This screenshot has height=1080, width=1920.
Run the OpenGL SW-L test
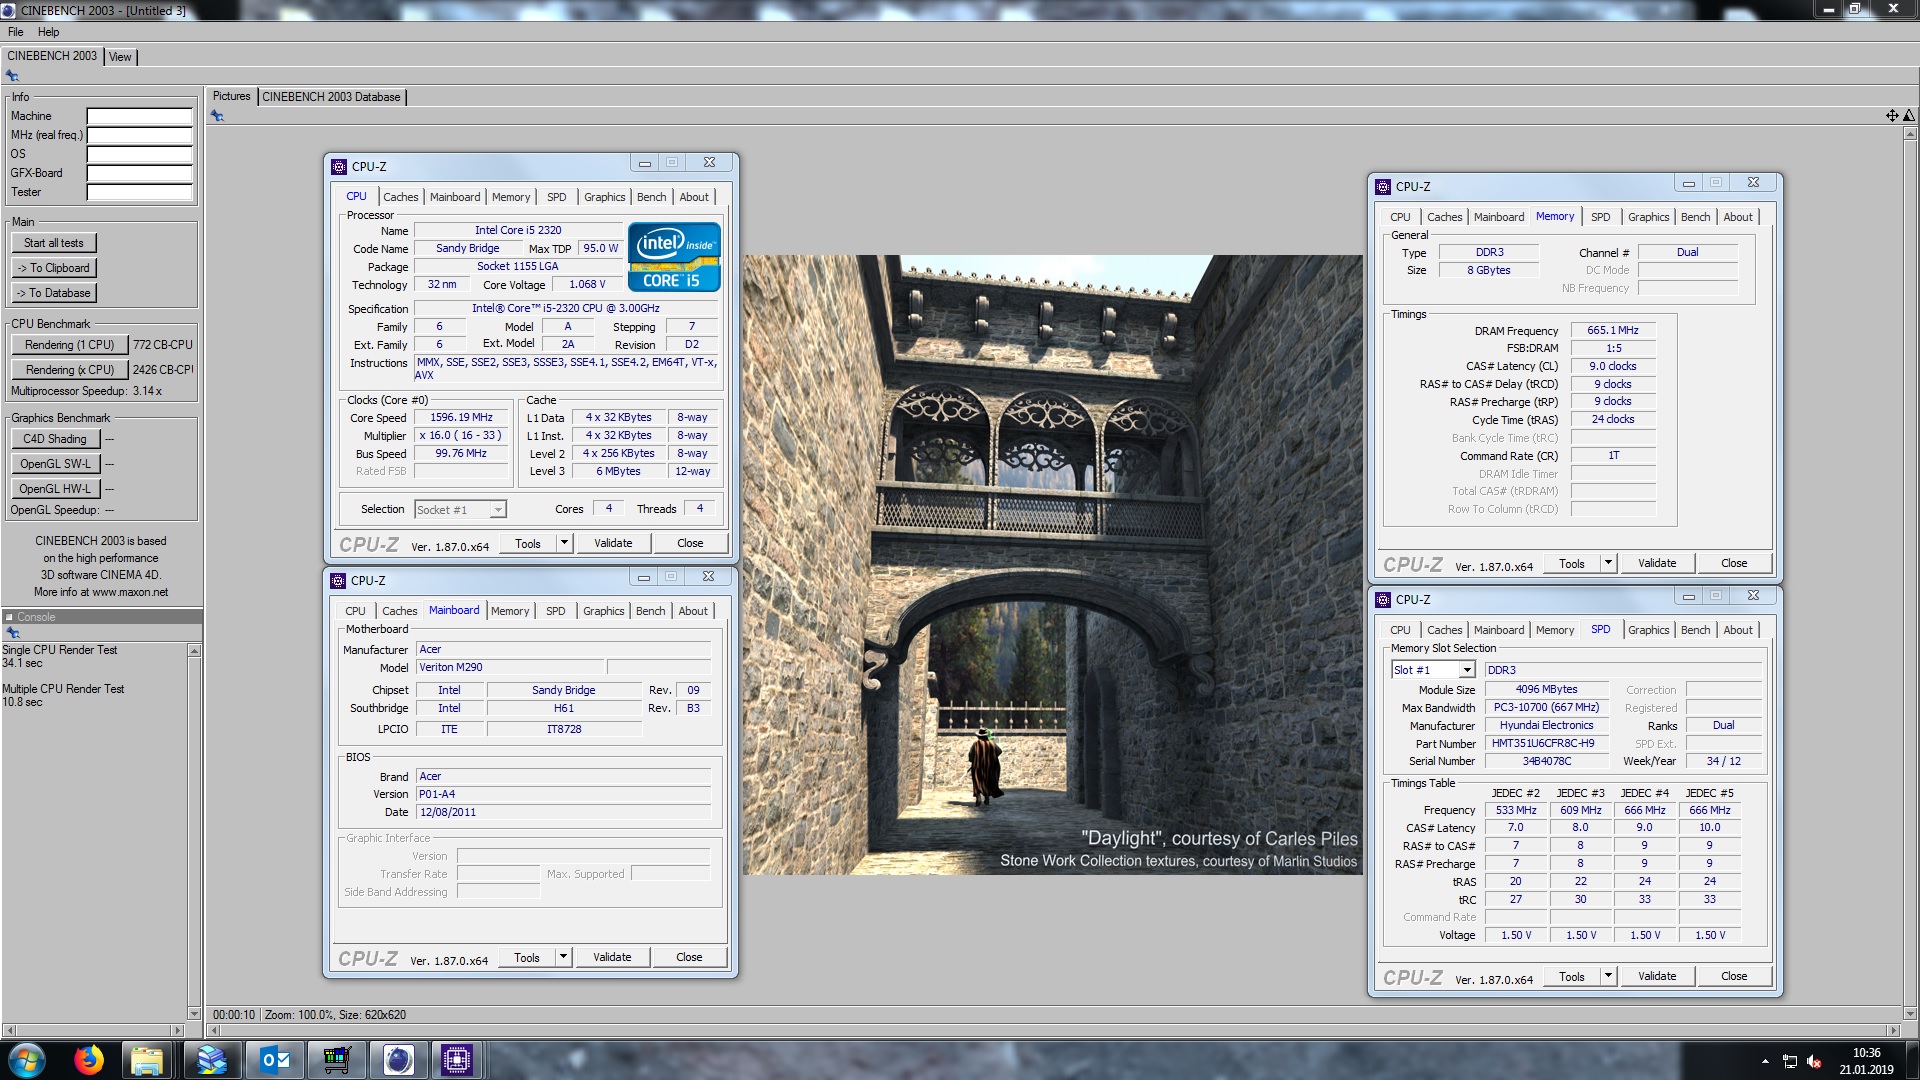pyautogui.click(x=55, y=464)
